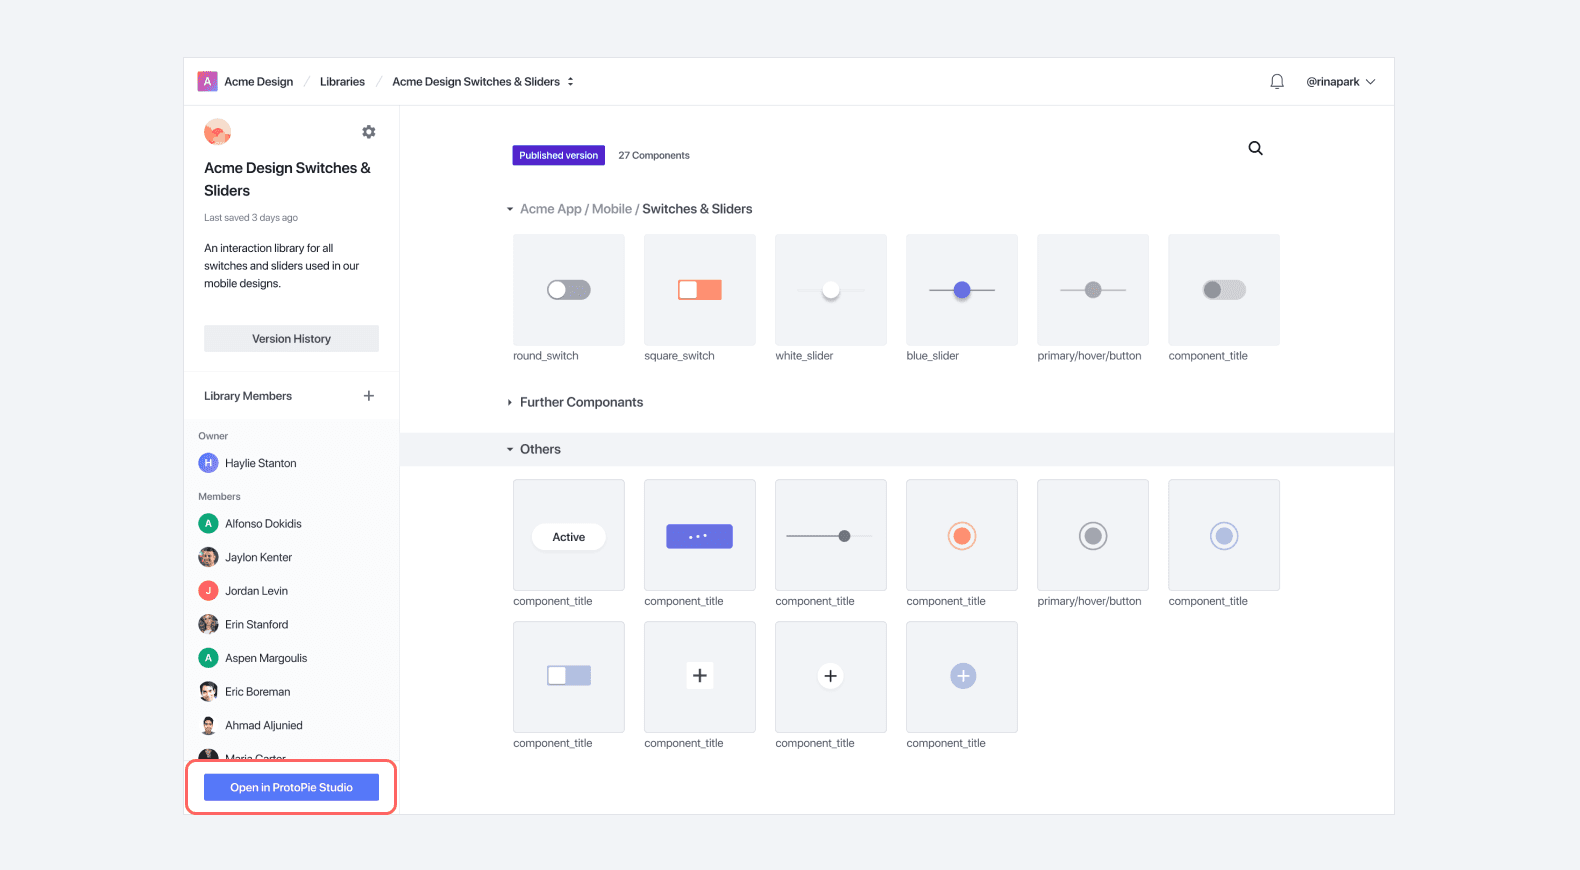Open the square_switch component

[700, 290]
